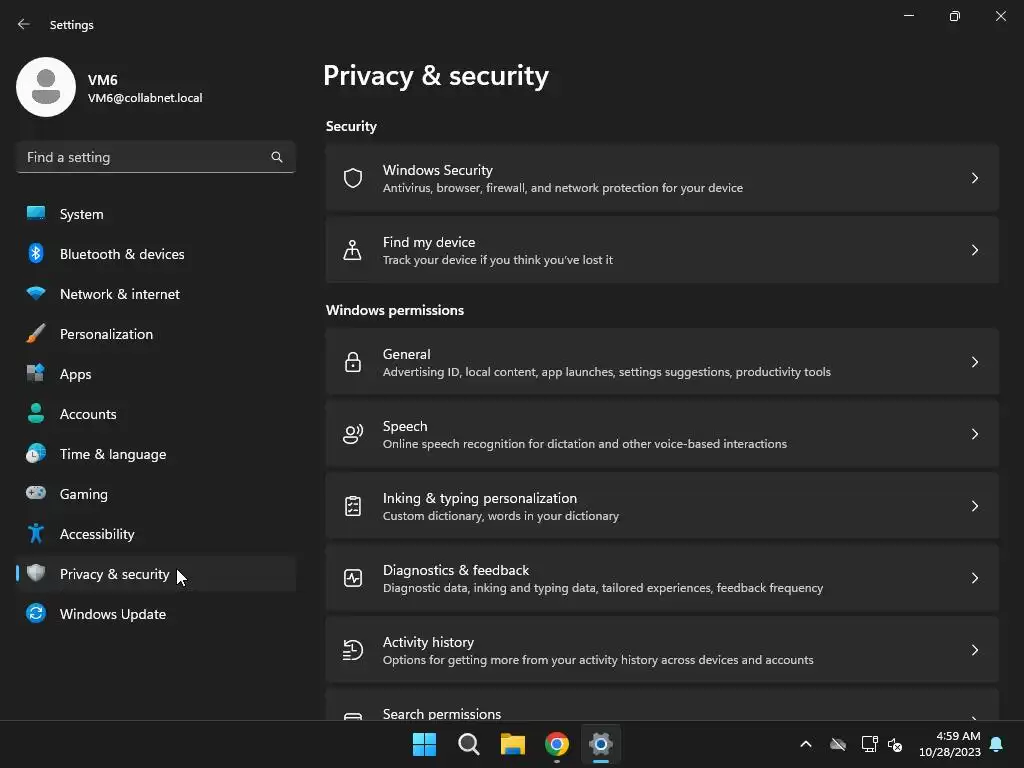This screenshot has width=1024, height=768.
Task: Click the Apps icon in sidebar
Action: (x=36, y=373)
